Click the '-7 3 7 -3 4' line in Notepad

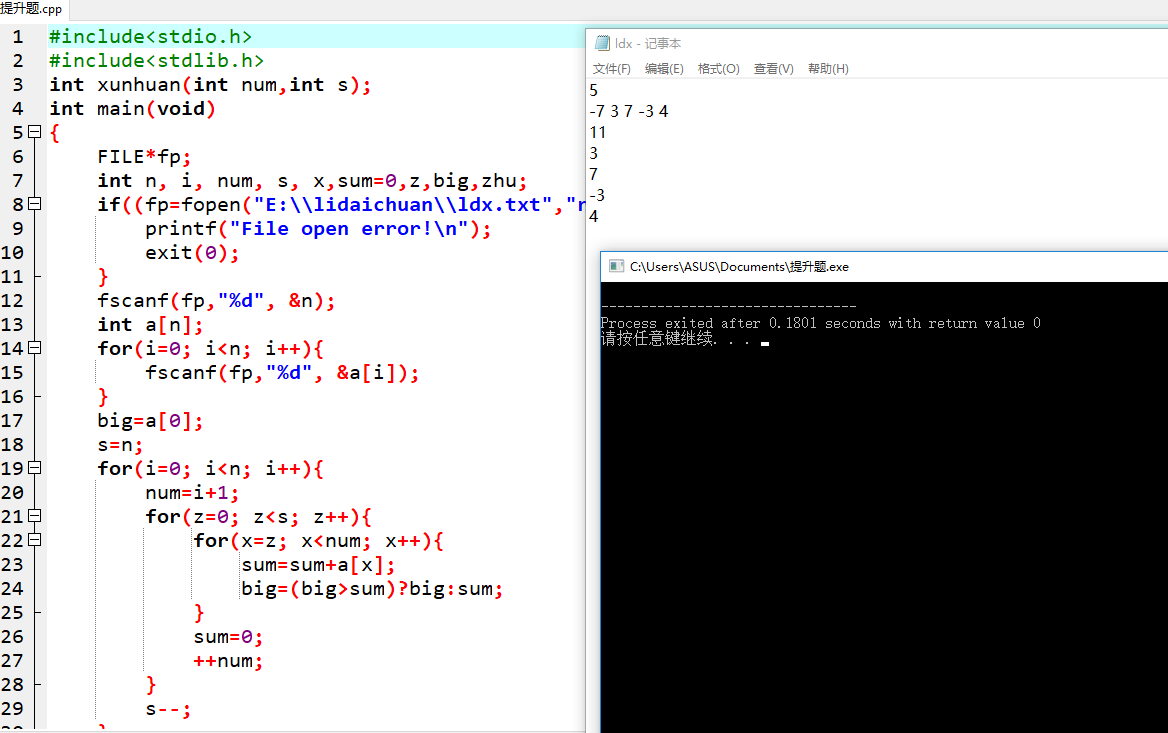point(629,111)
